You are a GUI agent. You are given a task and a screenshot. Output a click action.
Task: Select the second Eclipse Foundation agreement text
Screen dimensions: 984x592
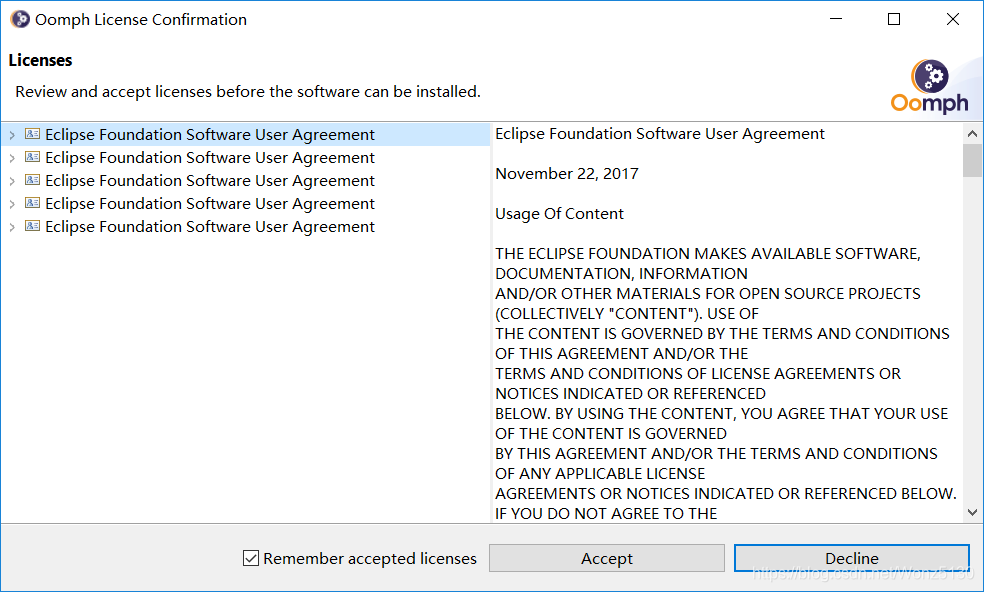click(210, 158)
